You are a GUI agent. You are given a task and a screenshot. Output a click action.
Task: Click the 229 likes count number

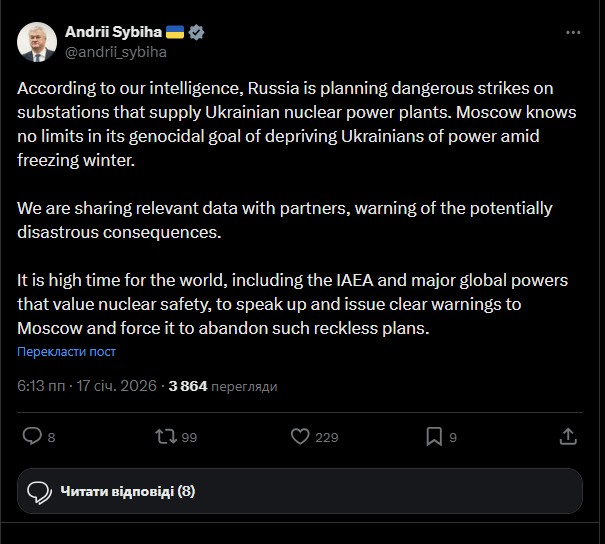327,437
